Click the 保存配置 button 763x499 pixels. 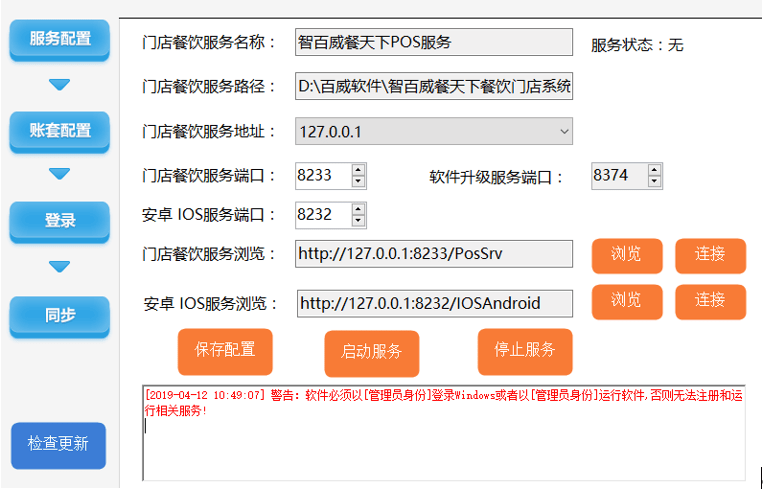(x=225, y=351)
